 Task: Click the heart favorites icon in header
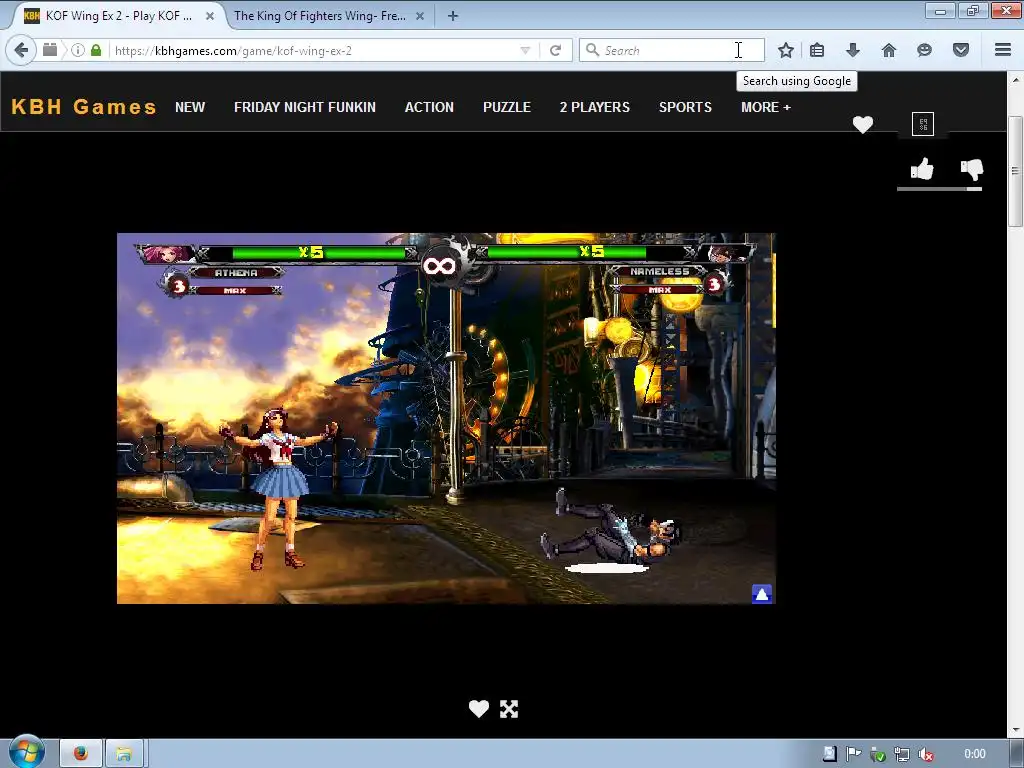pos(863,124)
